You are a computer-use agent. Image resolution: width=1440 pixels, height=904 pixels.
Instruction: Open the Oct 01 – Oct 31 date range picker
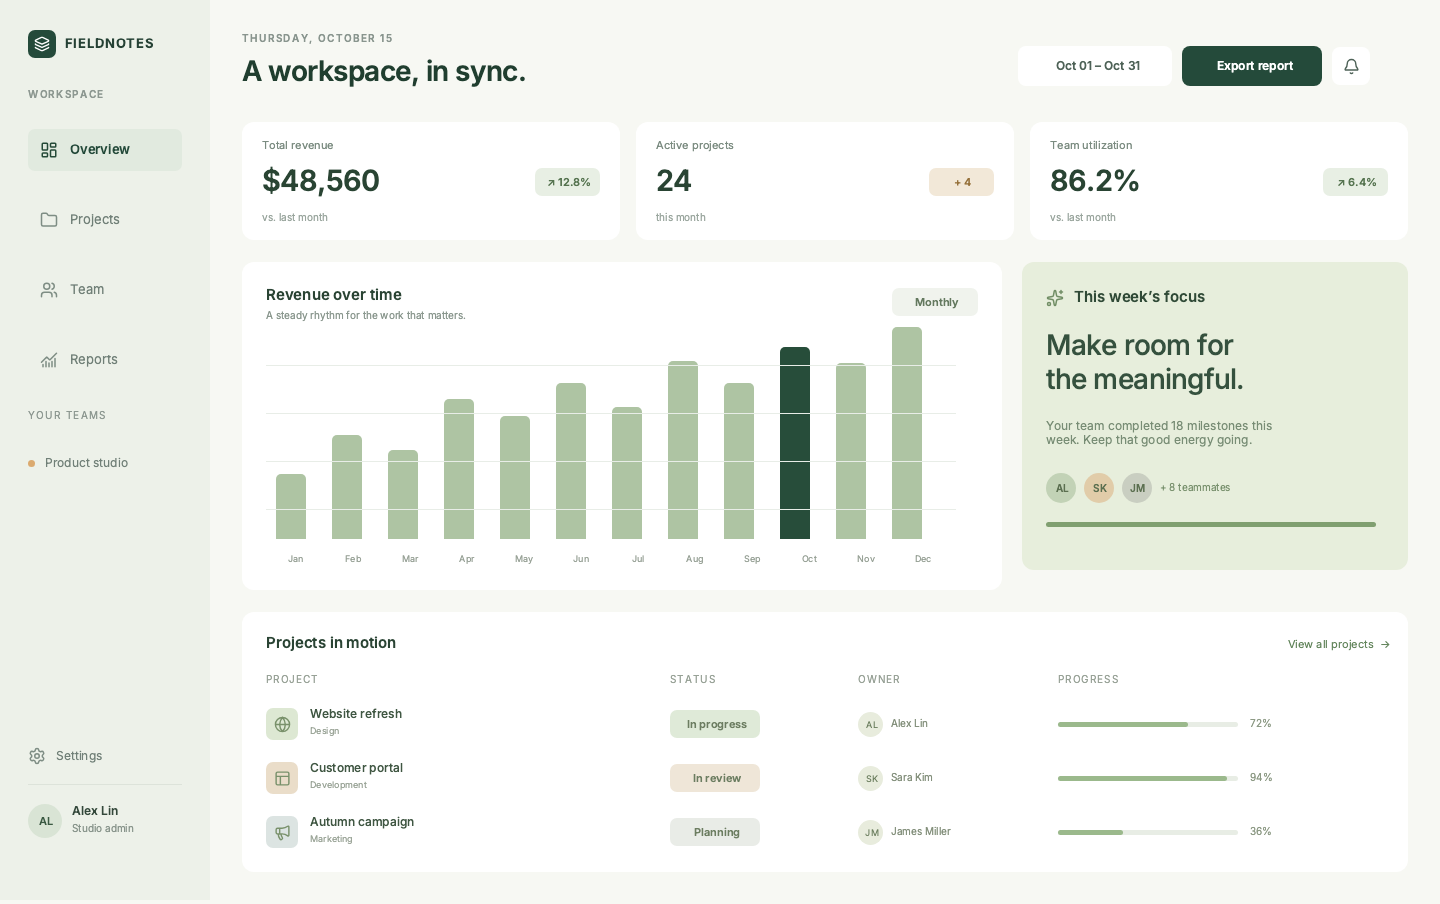(x=1095, y=66)
